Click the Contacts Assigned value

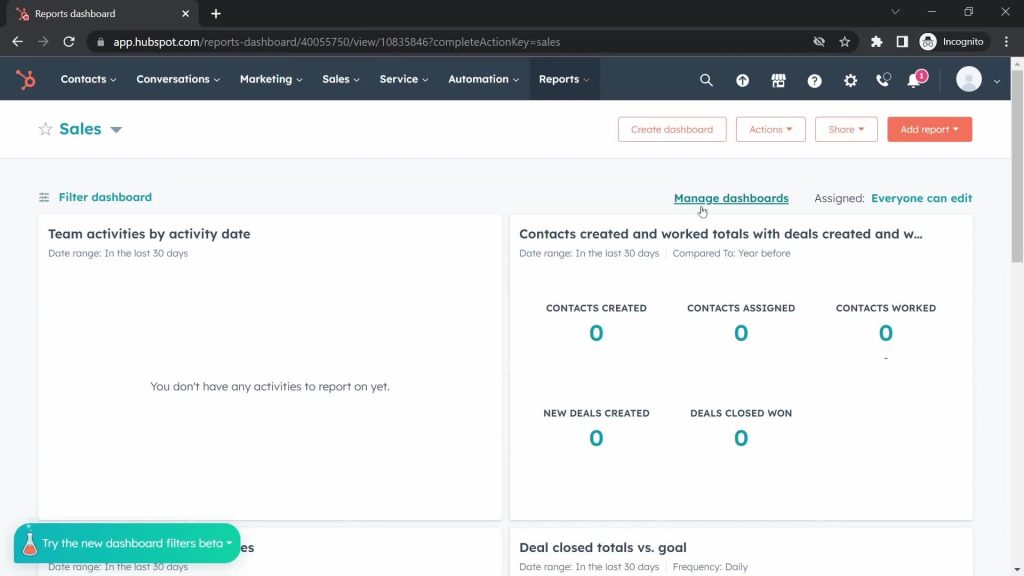(x=741, y=333)
